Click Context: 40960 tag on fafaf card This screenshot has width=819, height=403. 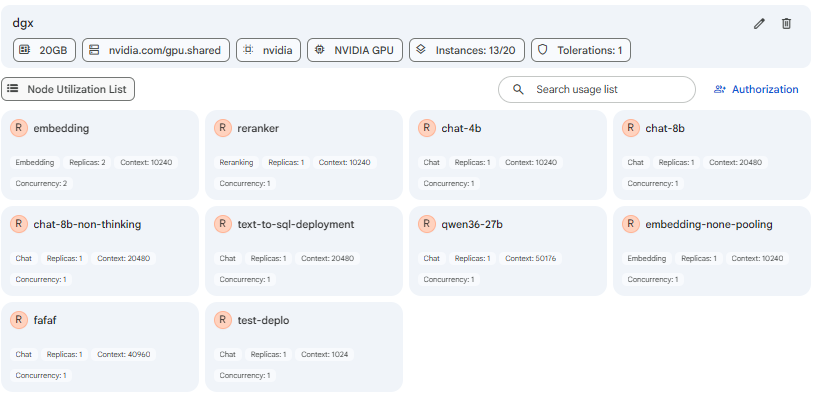point(124,354)
